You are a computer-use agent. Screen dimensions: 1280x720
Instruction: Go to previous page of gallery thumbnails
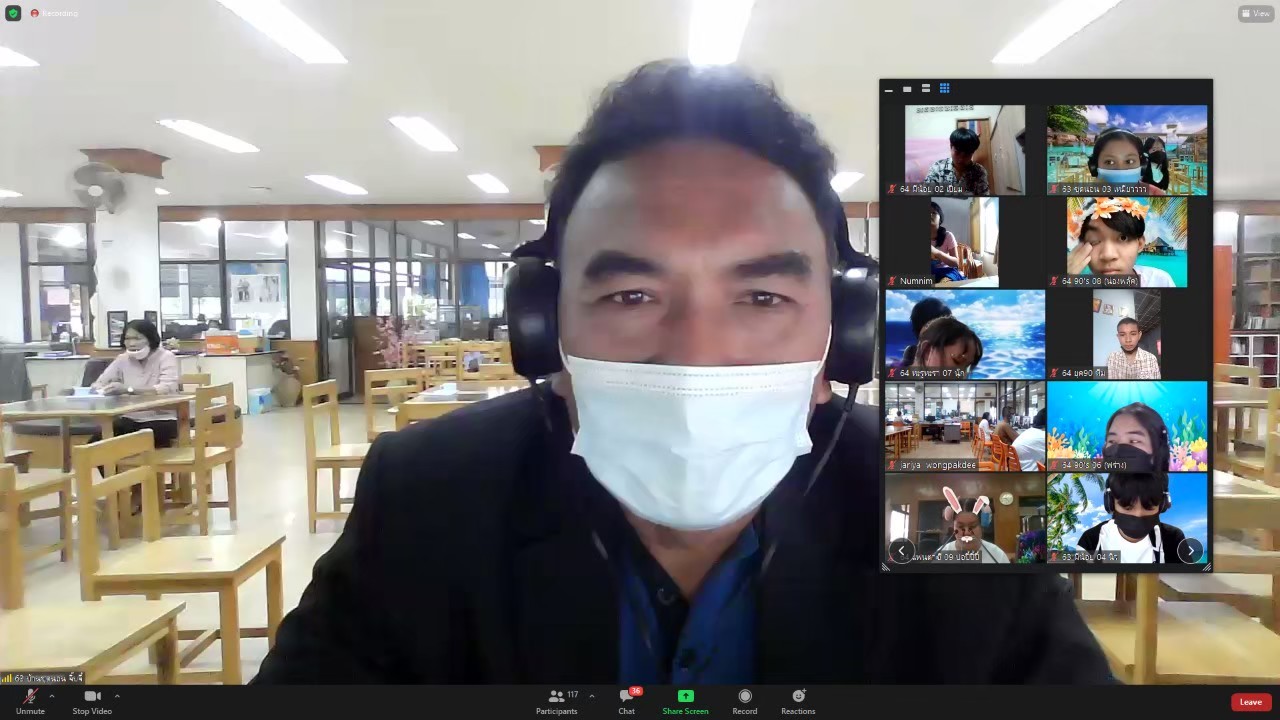coord(901,550)
